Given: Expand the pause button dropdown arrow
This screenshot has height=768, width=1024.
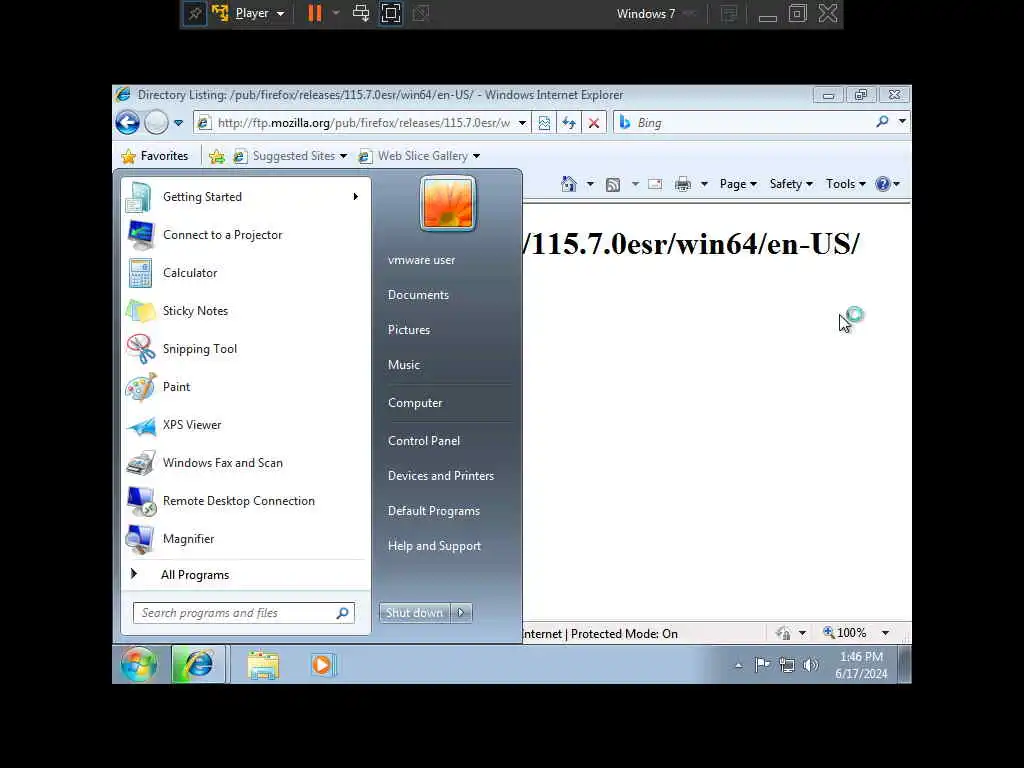Looking at the screenshot, I should point(336,13).
